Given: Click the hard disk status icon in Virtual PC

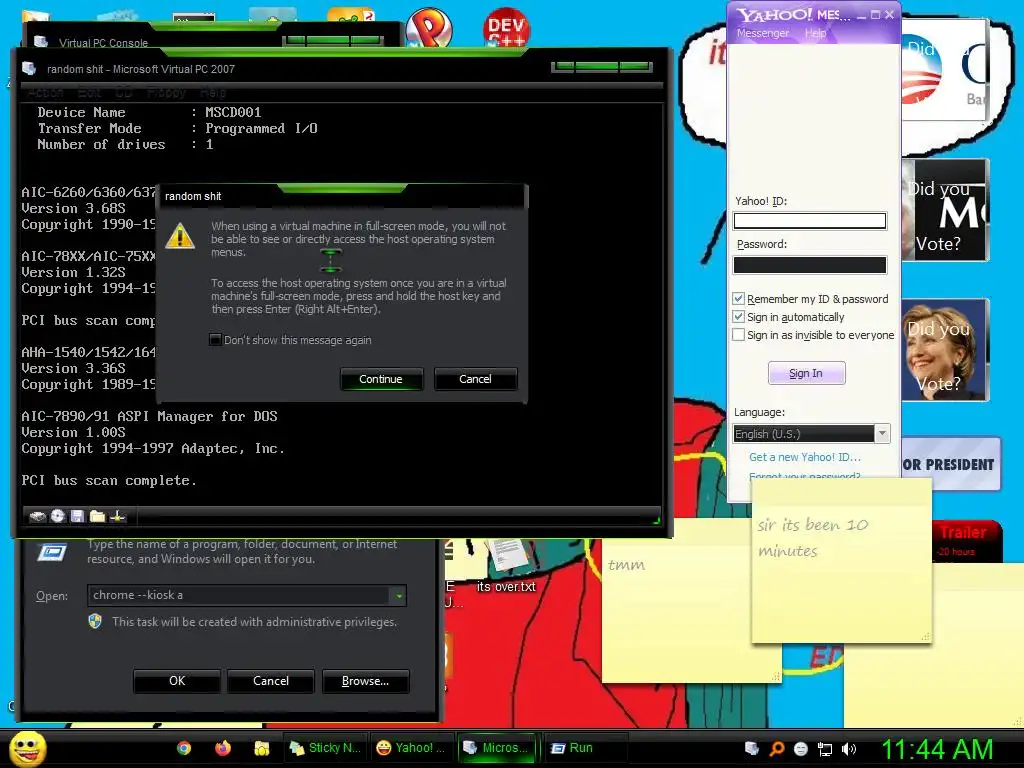Looking at the screenshot, I should [x=38, y=517].
